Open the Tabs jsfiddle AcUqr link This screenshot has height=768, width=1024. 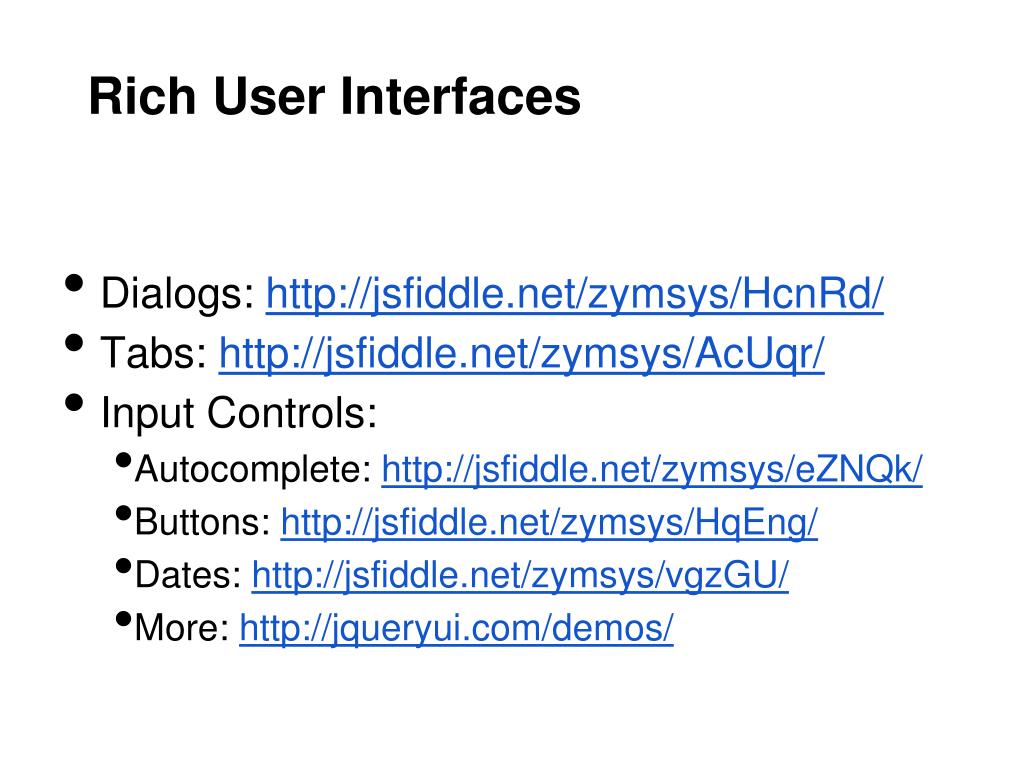coord(521,354)
